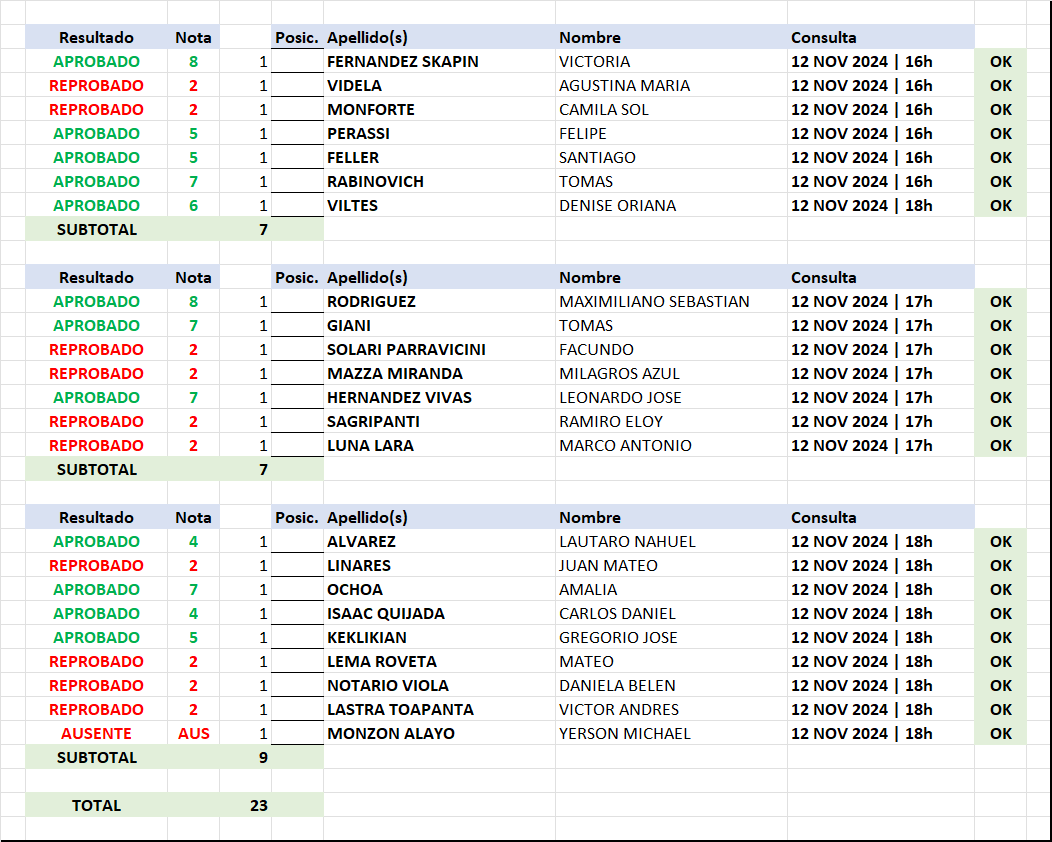
Task: Click the TOTAL label cell
Action: [x=96, y=806]
